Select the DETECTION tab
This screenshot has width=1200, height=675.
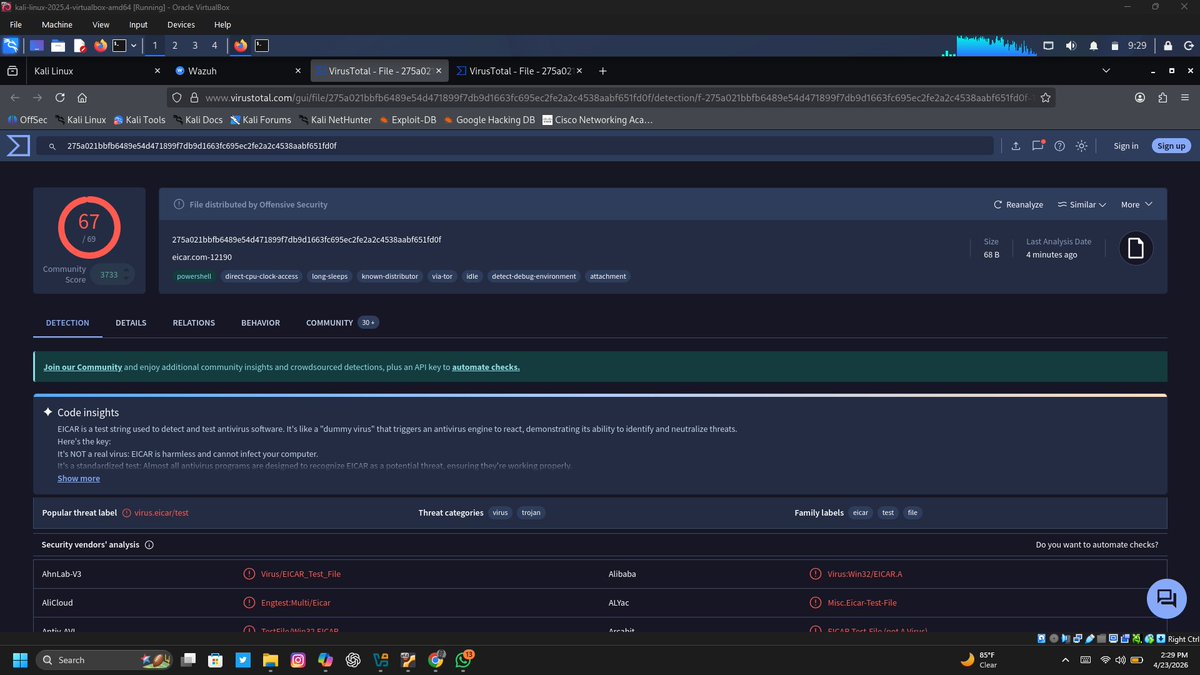pyautogui.click(x=67, y=323)
